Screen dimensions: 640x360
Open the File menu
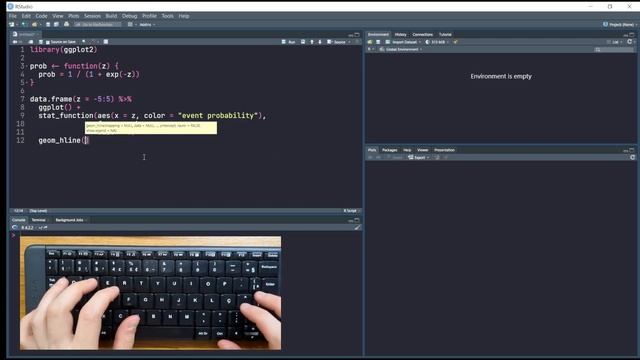[x=13, y=16]
